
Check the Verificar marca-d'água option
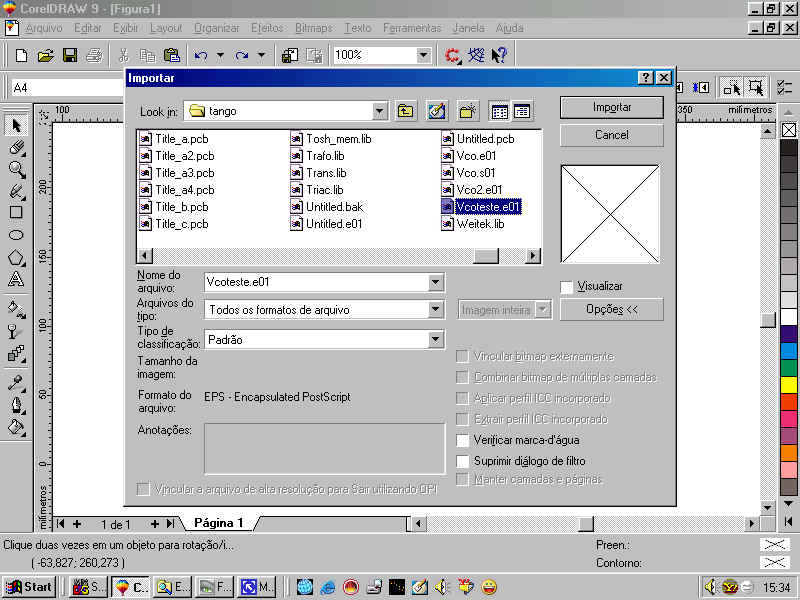click(462, 440)
